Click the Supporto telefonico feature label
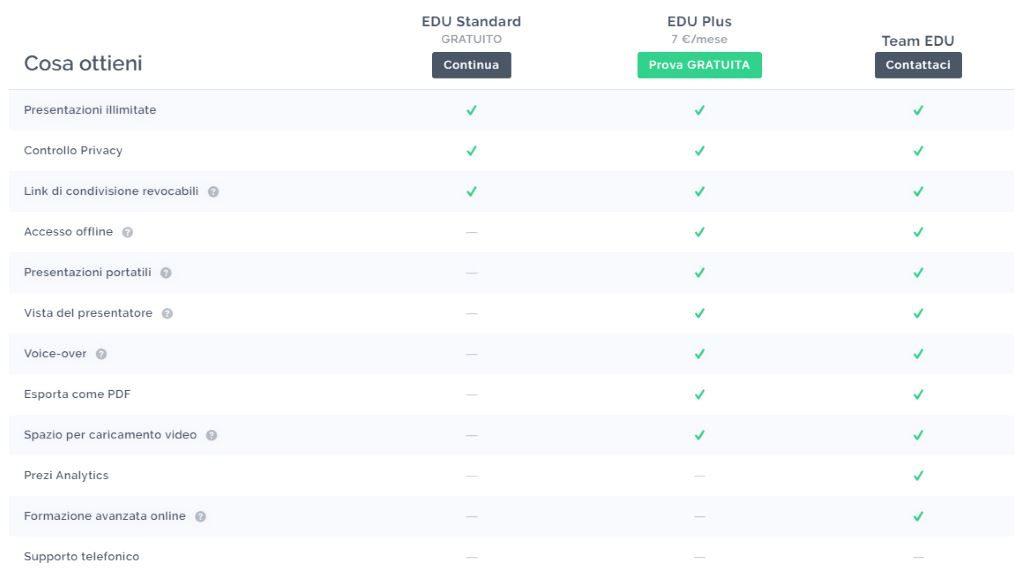 [82, 556]
